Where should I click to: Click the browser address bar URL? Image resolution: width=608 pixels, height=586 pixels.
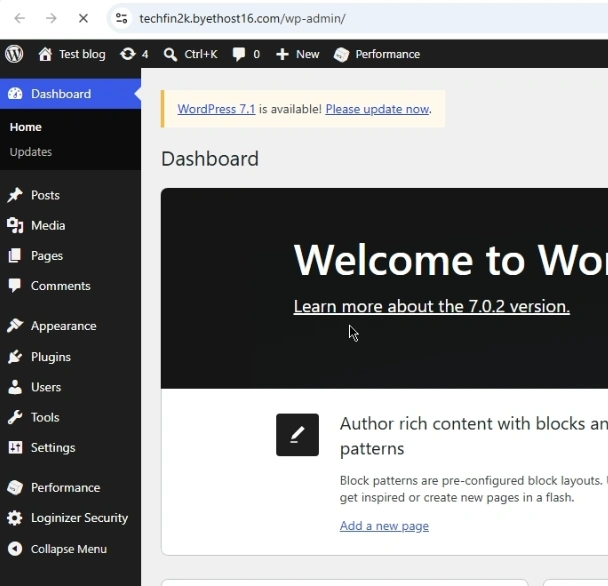pos(242,18)
